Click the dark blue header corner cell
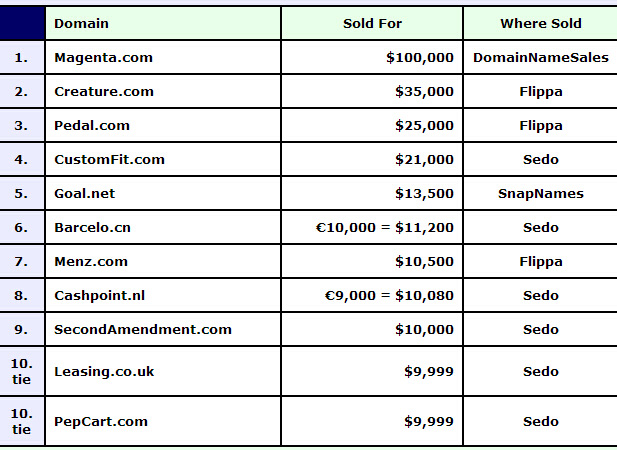 point(22,23)
